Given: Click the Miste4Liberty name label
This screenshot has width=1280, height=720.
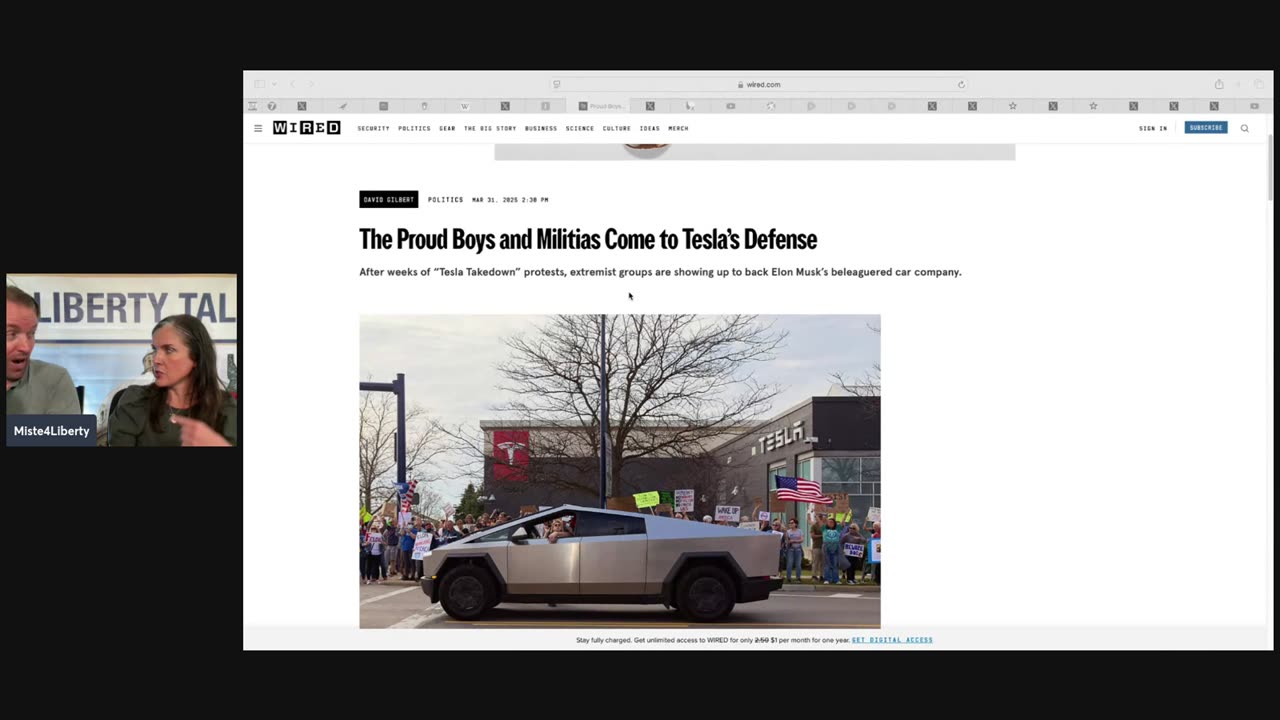Looking at the screenshot, I should (52, 431).
